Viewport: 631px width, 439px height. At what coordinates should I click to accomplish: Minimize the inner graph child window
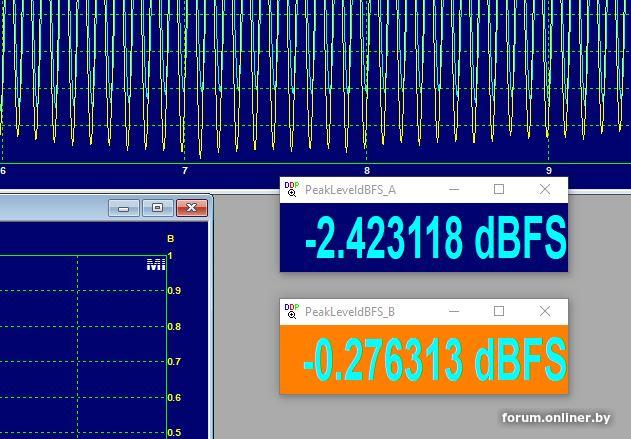click(124, 208)
